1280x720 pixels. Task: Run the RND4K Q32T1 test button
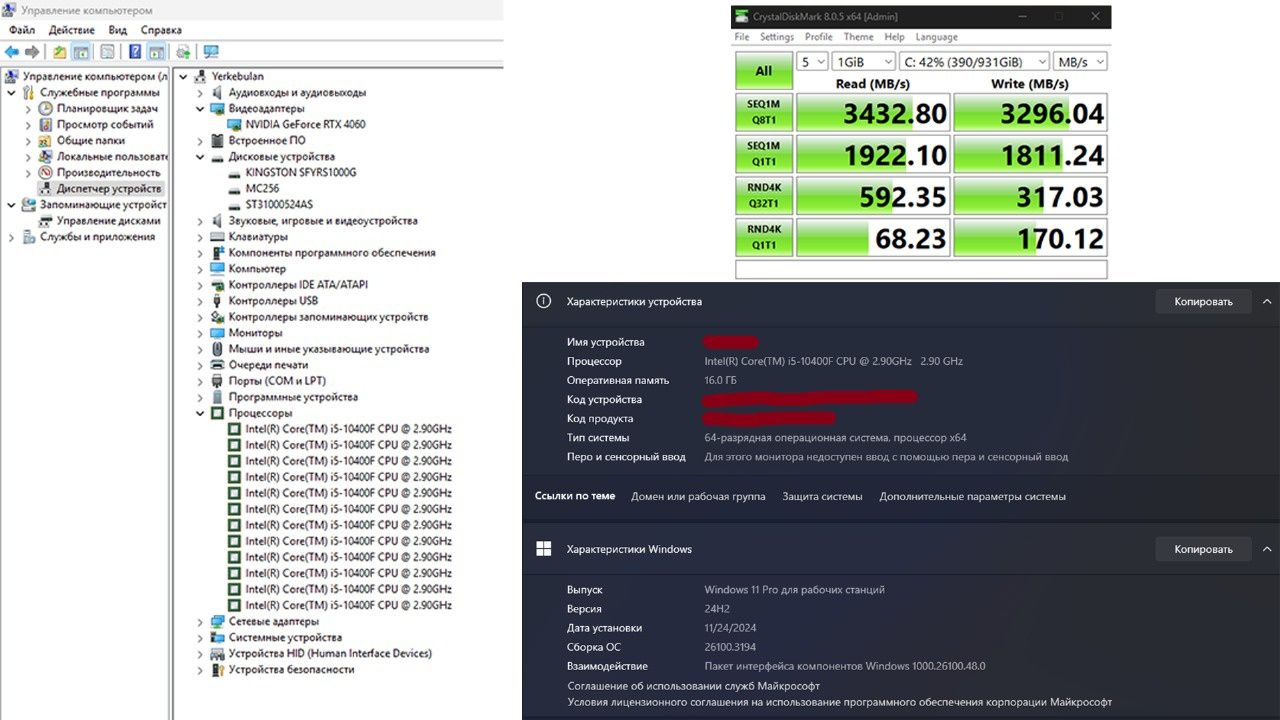pyautogui.click(x=764, y=196)
